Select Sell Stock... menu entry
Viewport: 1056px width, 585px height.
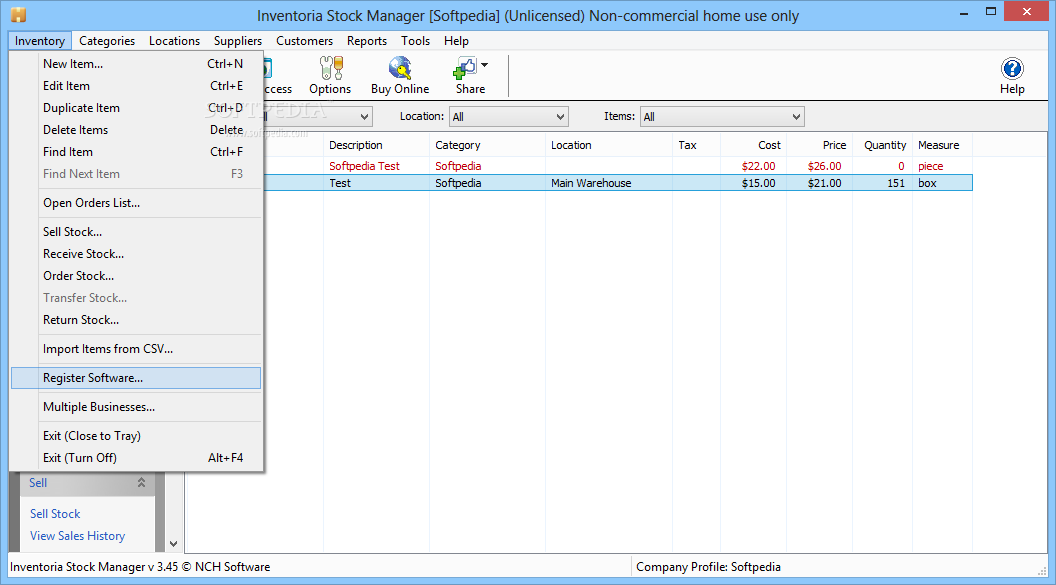(x=136, y=232)
